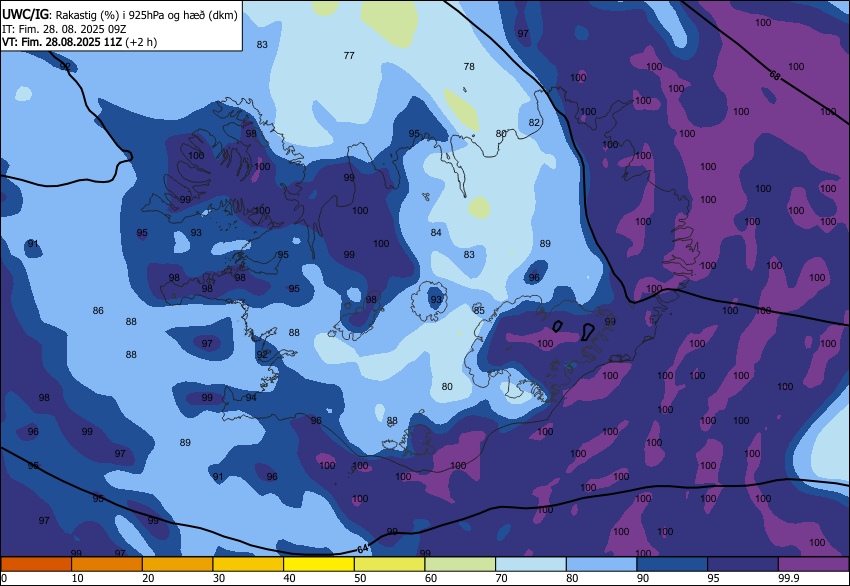Click the legend tick label '10'
Screen dimensions: 850x586
(77, 578)
